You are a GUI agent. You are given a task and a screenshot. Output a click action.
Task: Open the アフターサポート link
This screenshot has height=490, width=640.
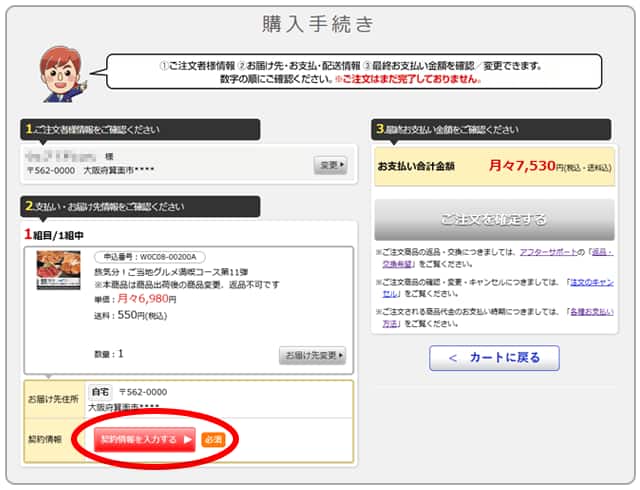pyautogui.click(x=548, y=252)
